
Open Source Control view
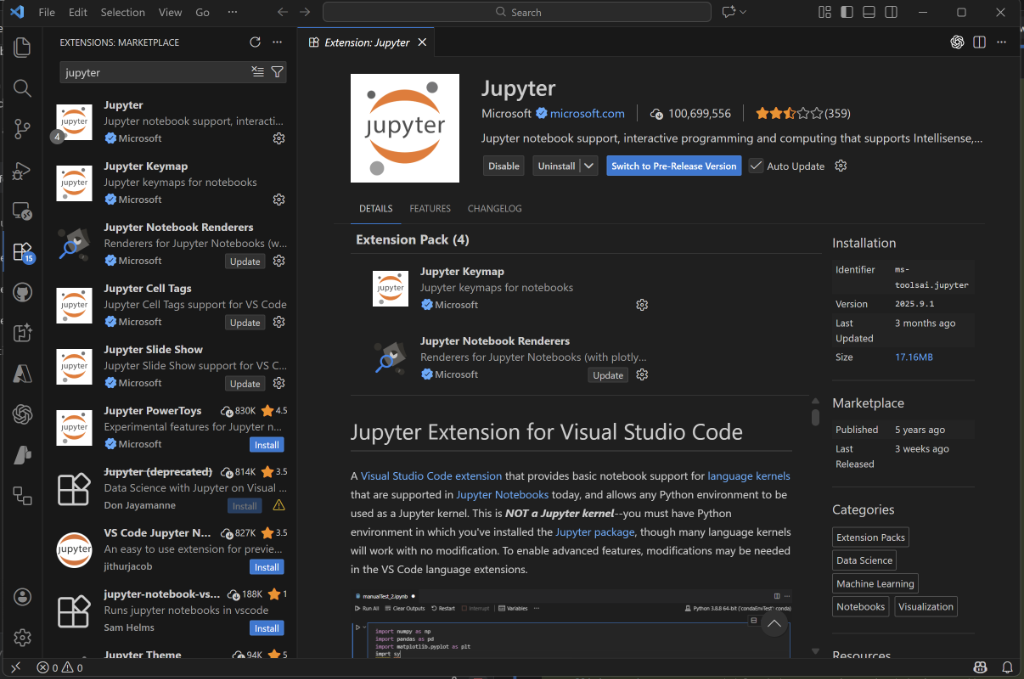(x=22, y=129)
